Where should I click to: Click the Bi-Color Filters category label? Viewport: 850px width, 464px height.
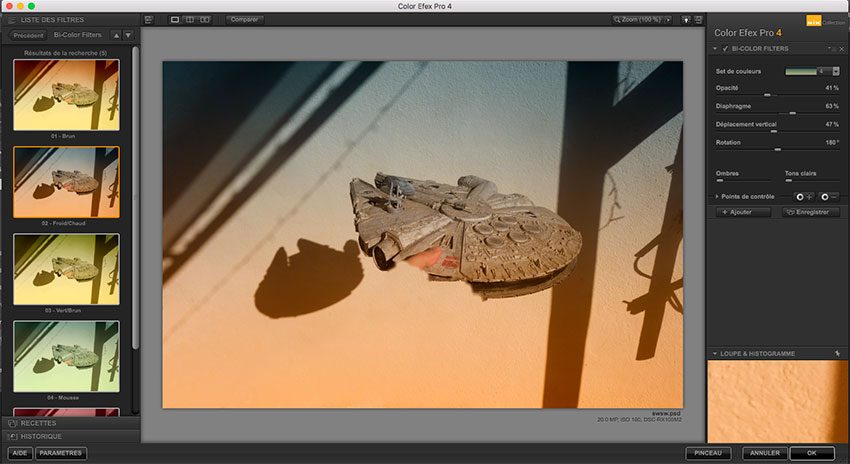[x=78, y=35]
